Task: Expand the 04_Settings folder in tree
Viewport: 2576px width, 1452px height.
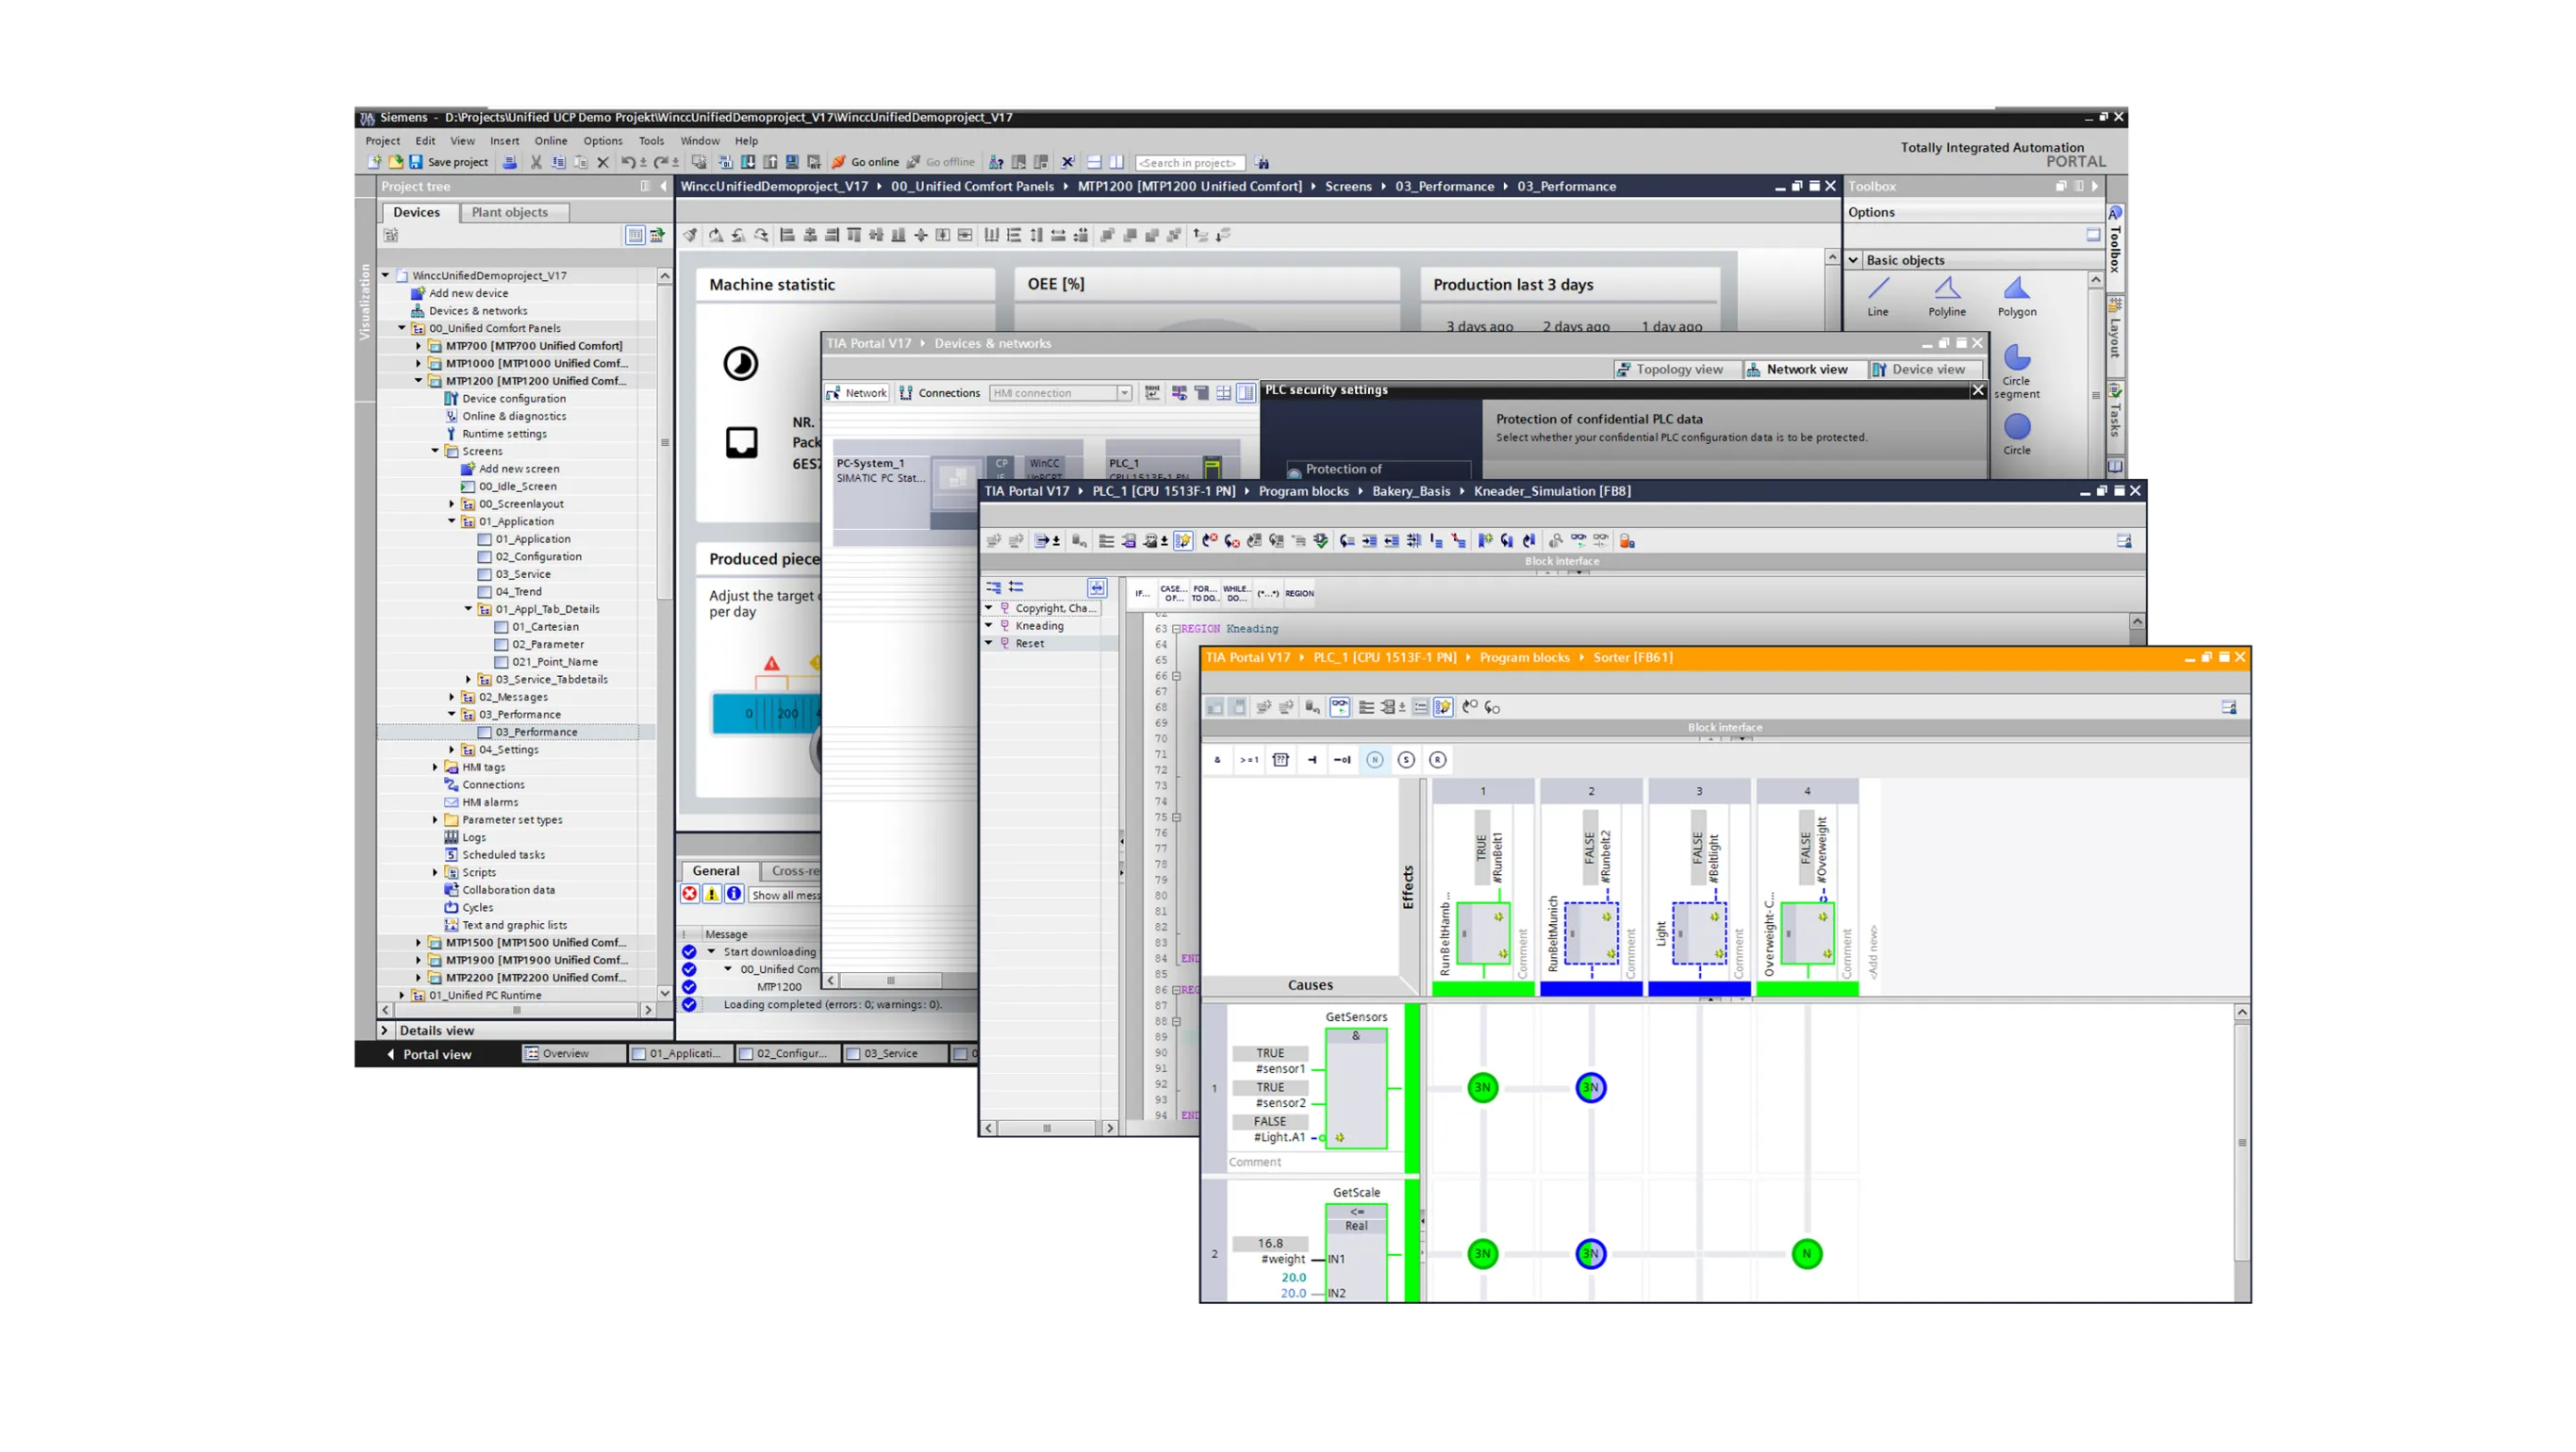Action: click(x=452, y=750)
